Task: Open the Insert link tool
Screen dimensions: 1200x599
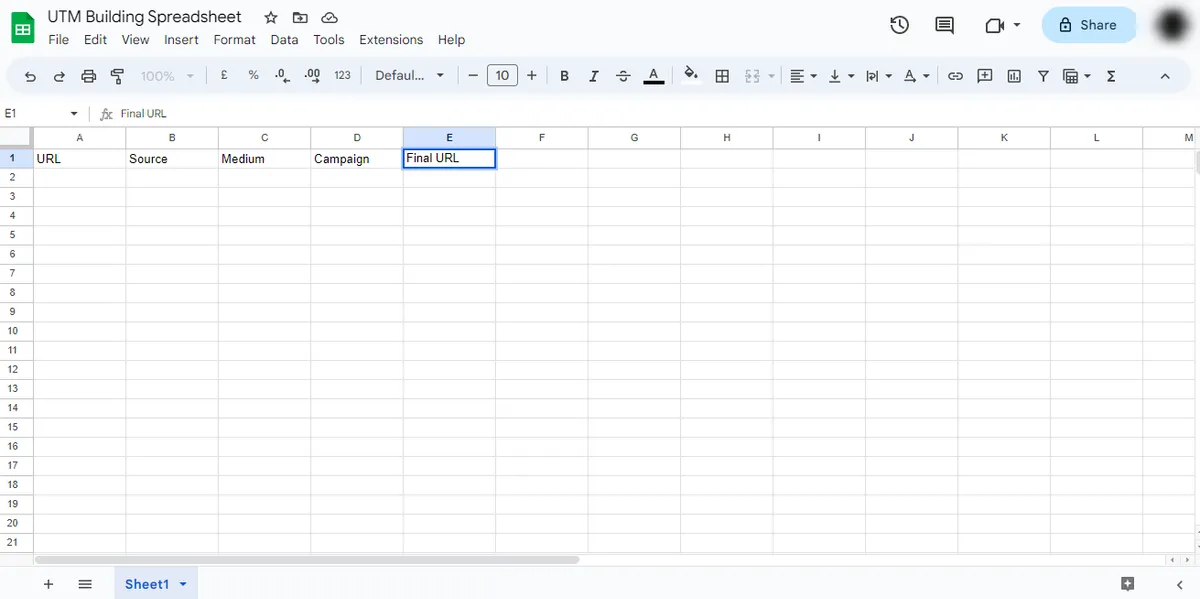Action: [x=954, y=75]
